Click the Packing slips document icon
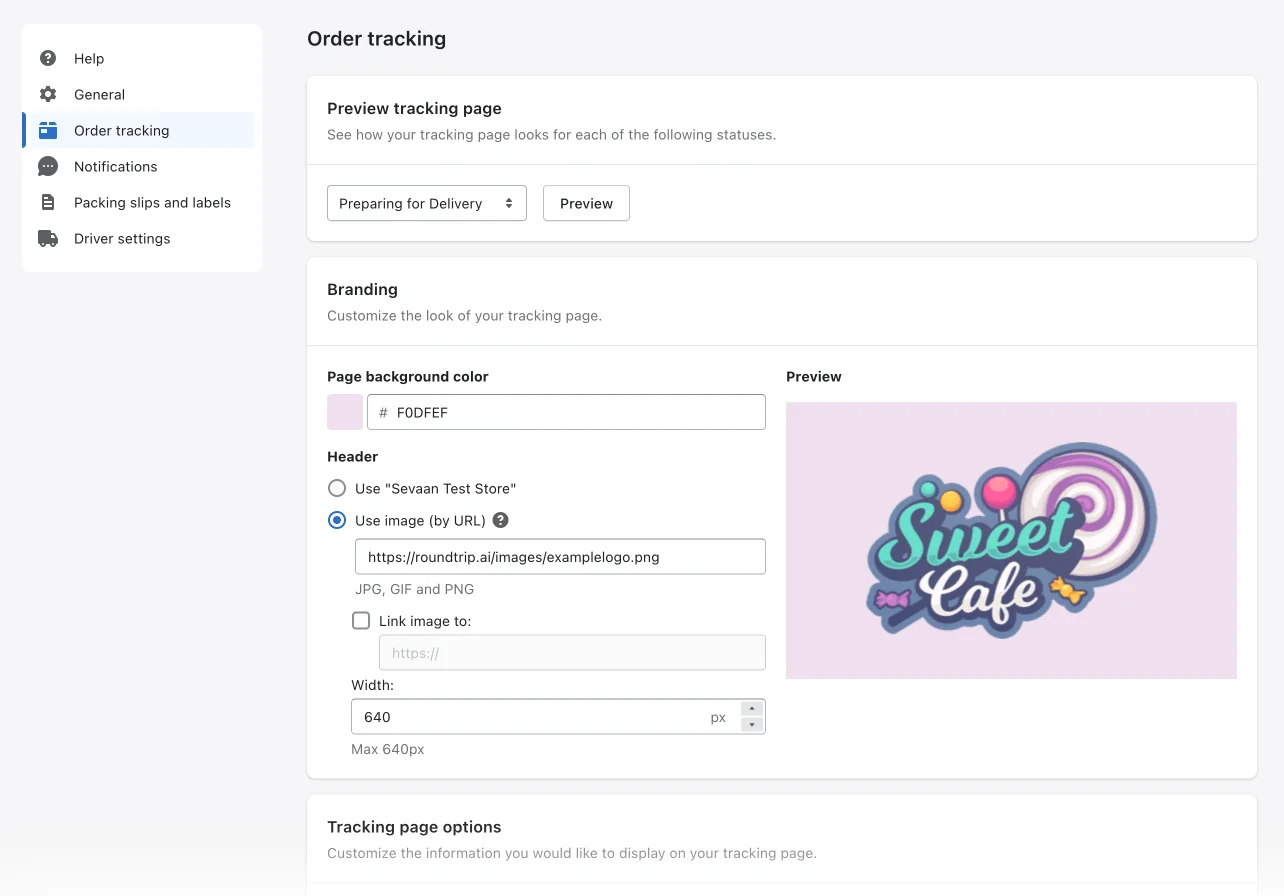This screenshot has height=896, width=1284. coord(48,202)
